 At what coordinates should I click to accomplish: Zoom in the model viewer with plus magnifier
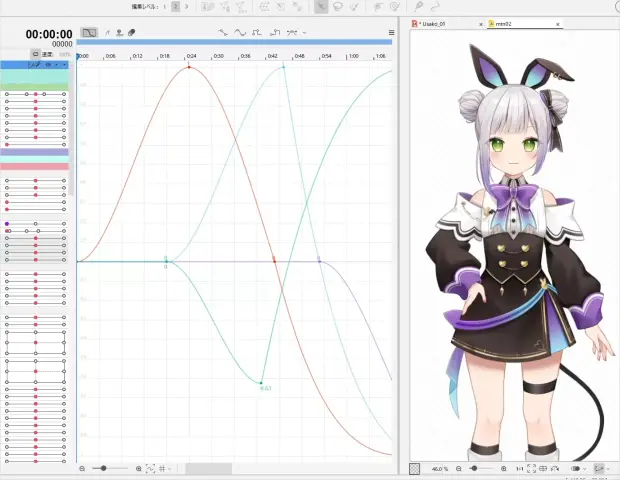click(503, 469)
